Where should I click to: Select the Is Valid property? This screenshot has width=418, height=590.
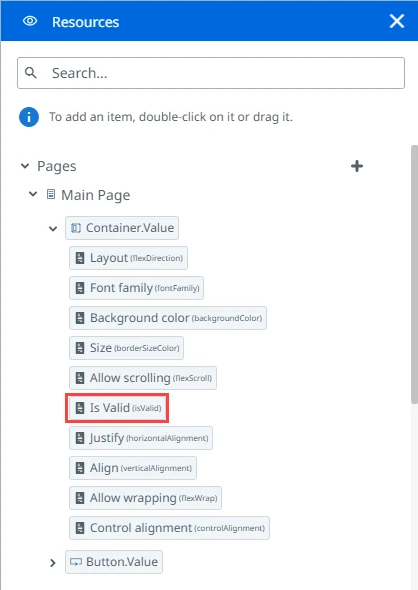point(117,408)
